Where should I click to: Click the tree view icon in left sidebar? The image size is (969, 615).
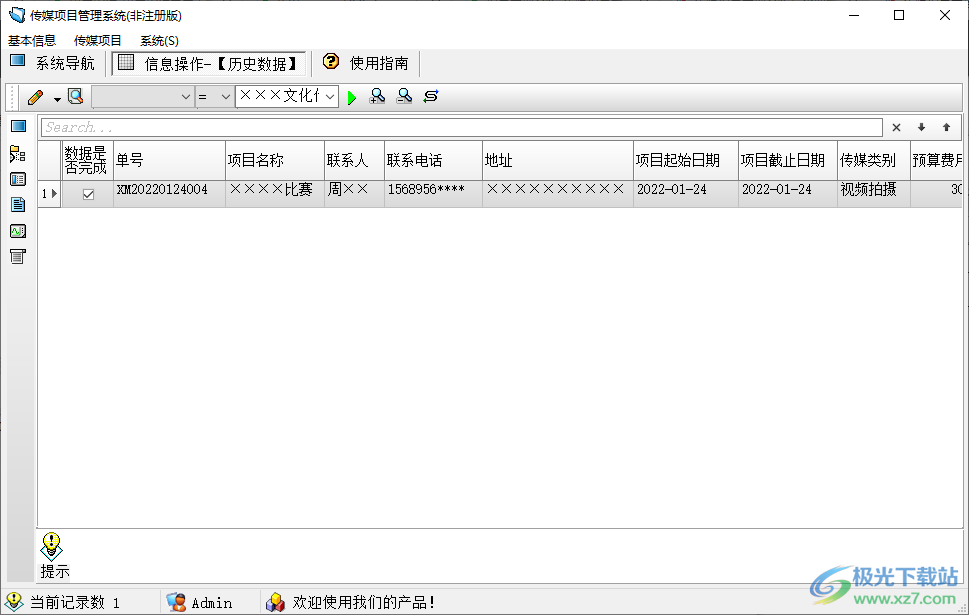coord(17,153)
